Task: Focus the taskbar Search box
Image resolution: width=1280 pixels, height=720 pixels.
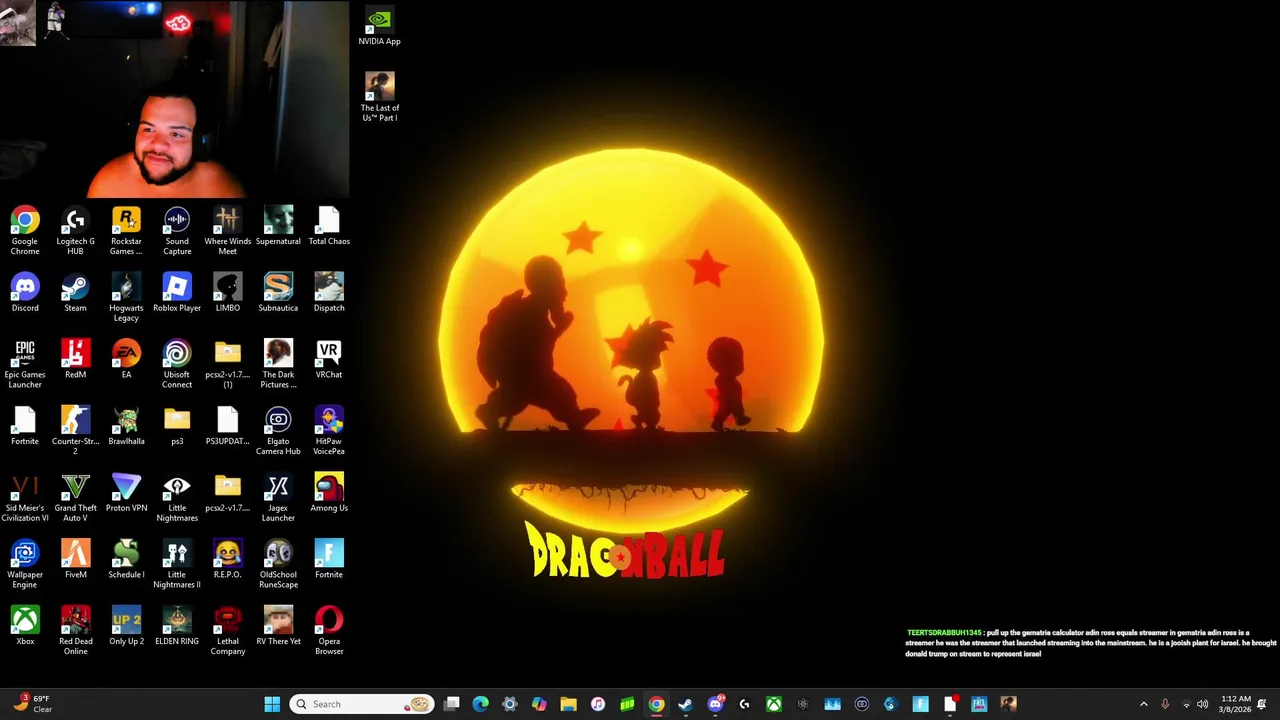Action: coord(362,704)
